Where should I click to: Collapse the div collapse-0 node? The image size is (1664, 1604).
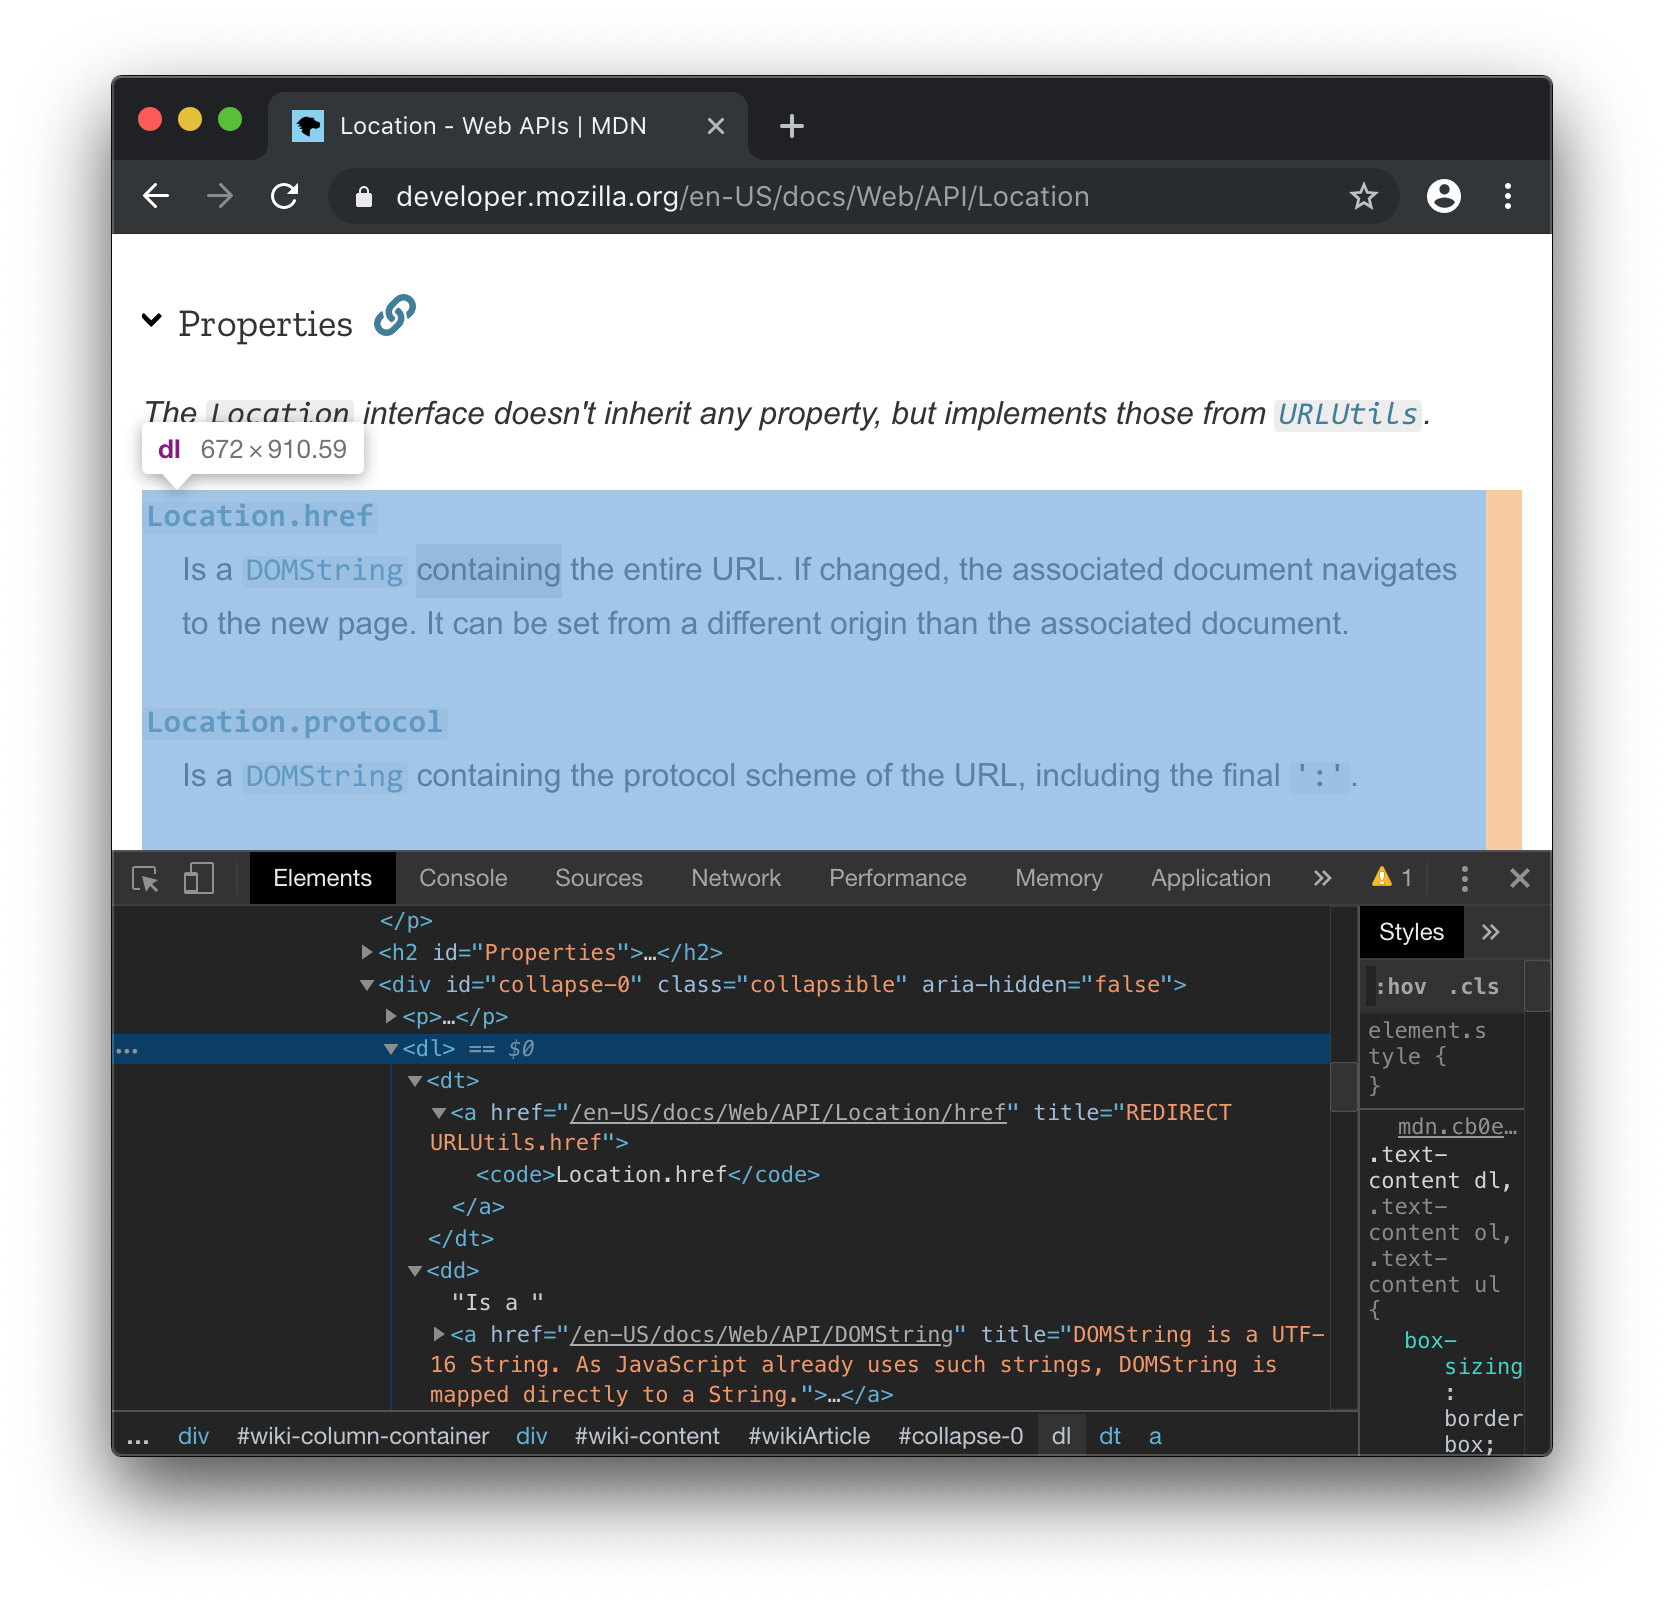[x=367, y=985]
